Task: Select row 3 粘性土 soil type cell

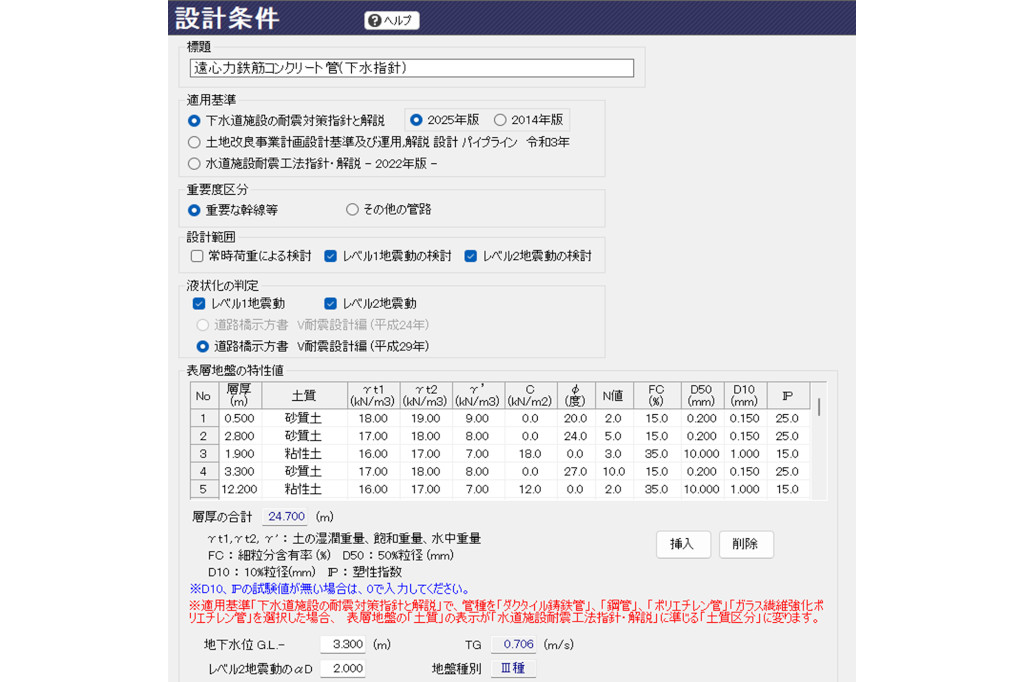Action: pos(303,453)
